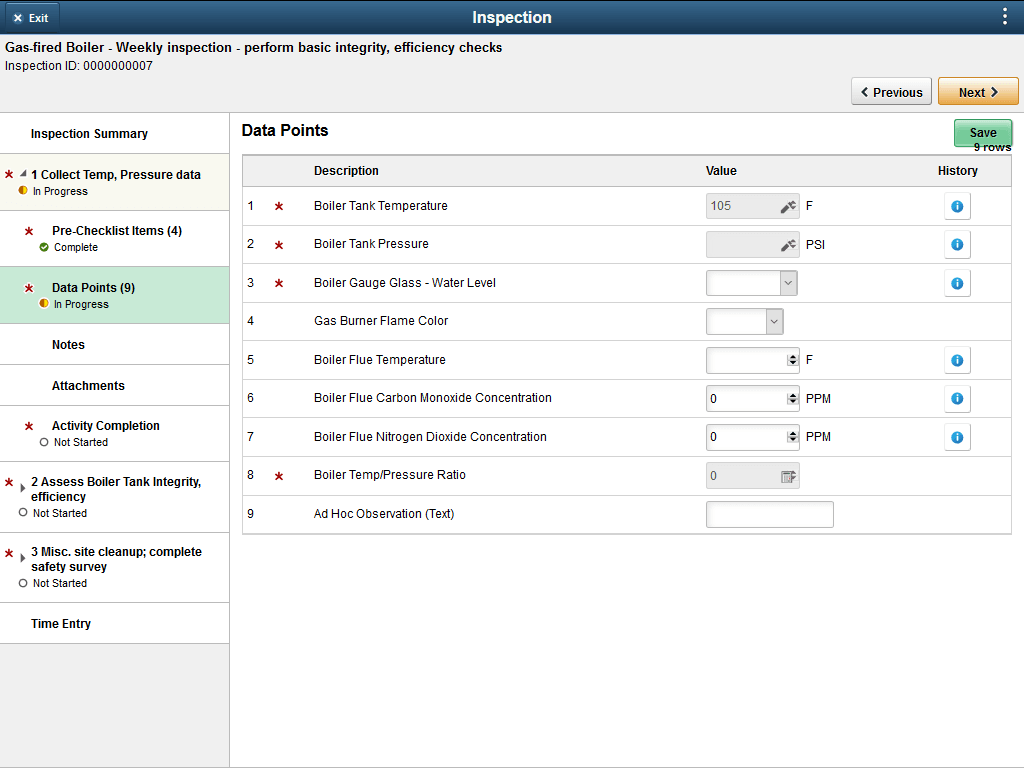
Task: Click the 'Boiler Temp/Pressure Ratio' description
Action: coord(389,475)
